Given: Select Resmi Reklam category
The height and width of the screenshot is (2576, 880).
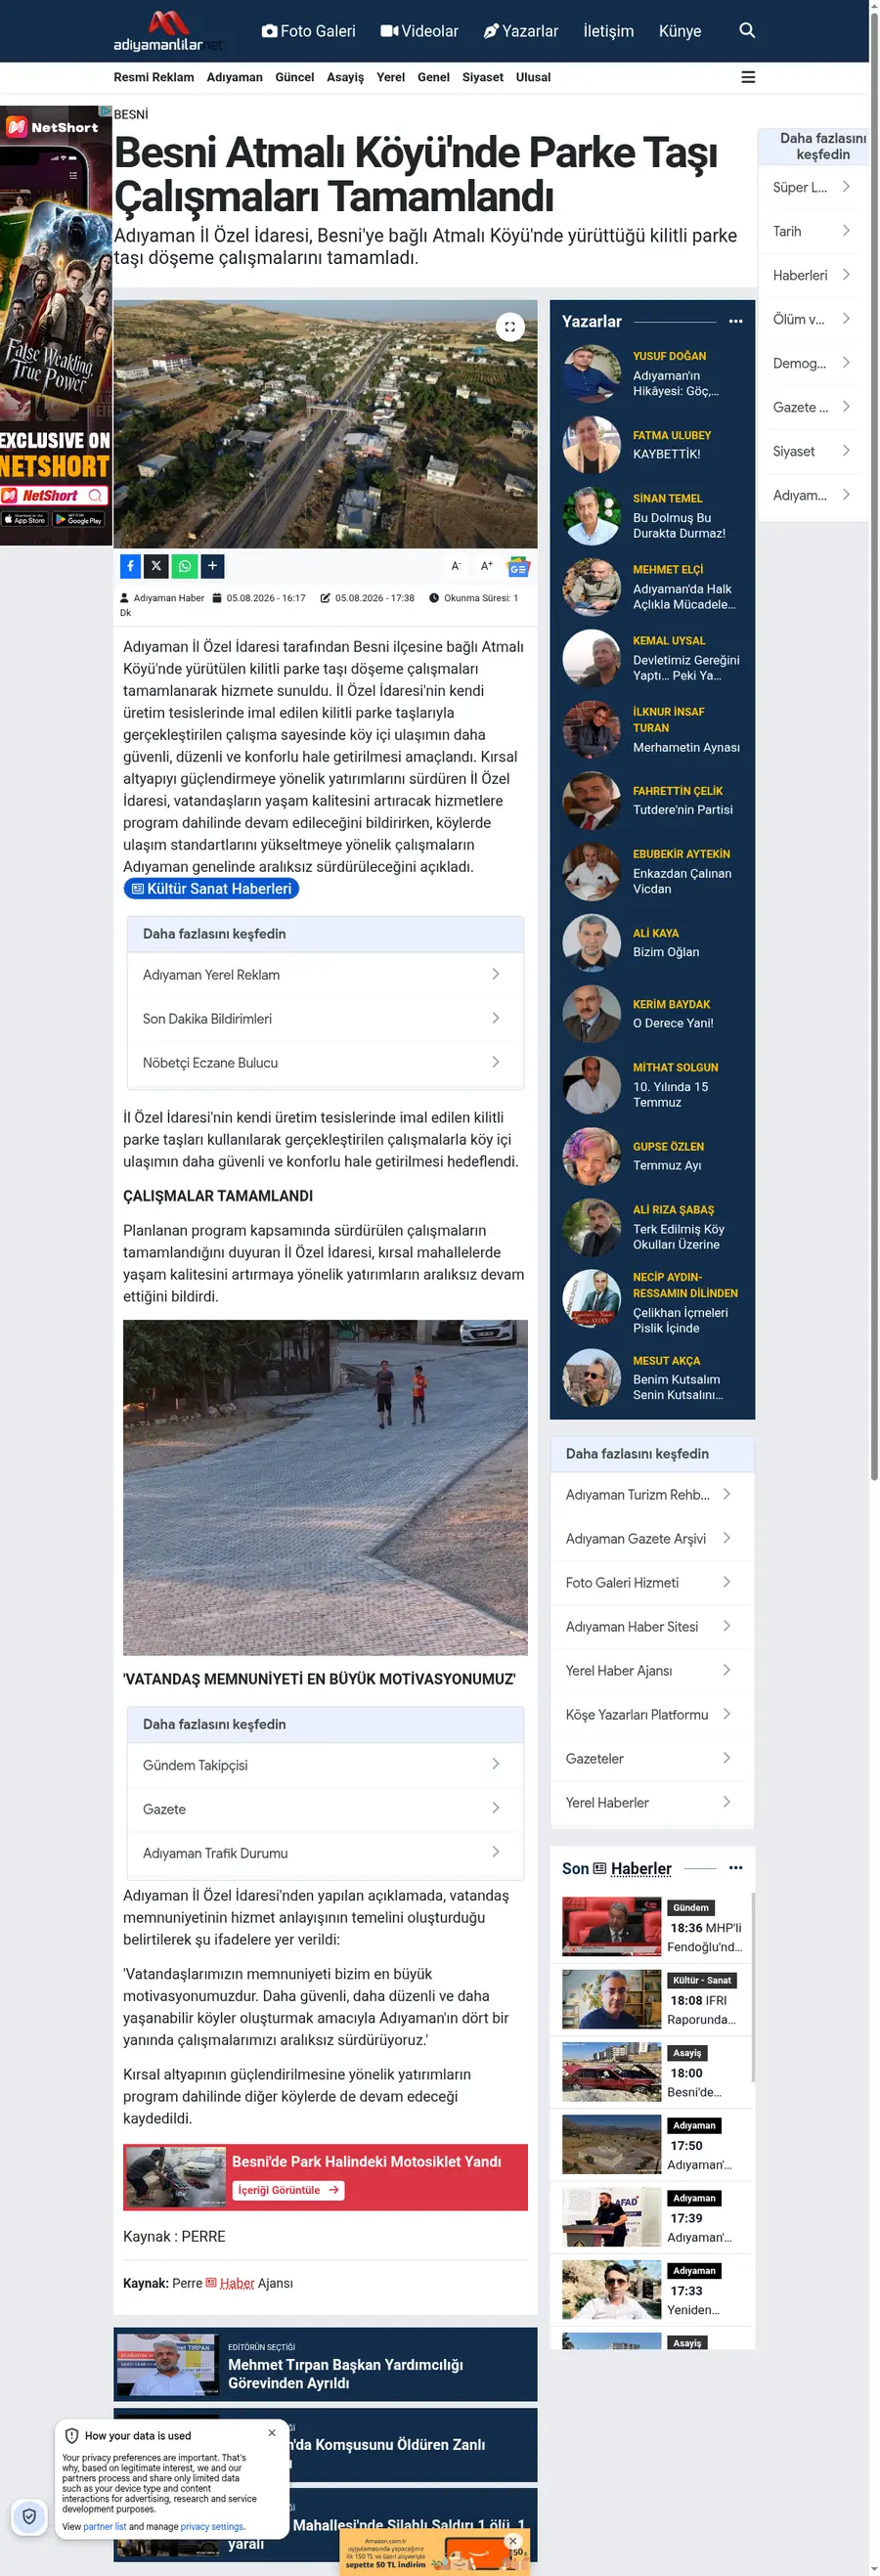Looking at the screenshot, I should pos(154,77).
